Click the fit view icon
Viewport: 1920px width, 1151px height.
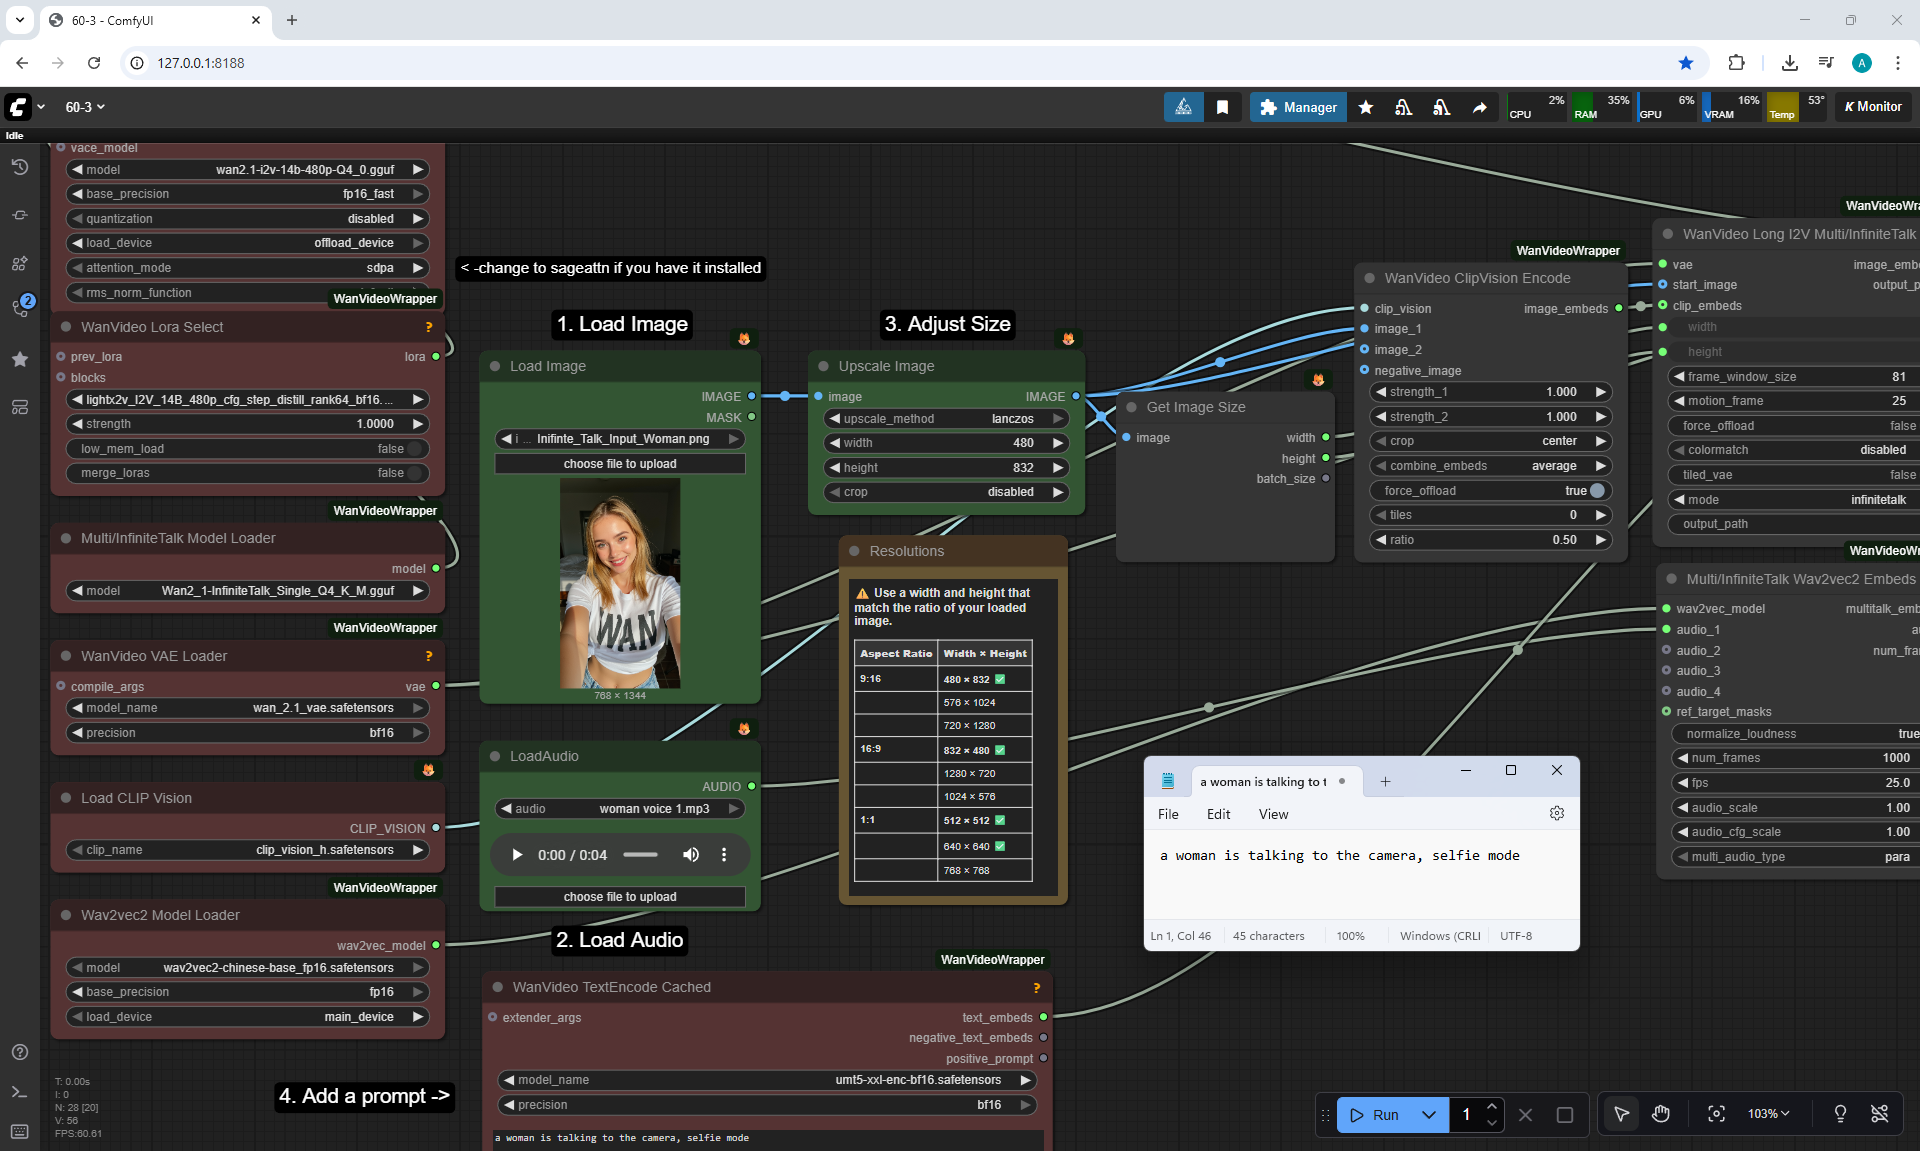(x=1716, y=1114)
